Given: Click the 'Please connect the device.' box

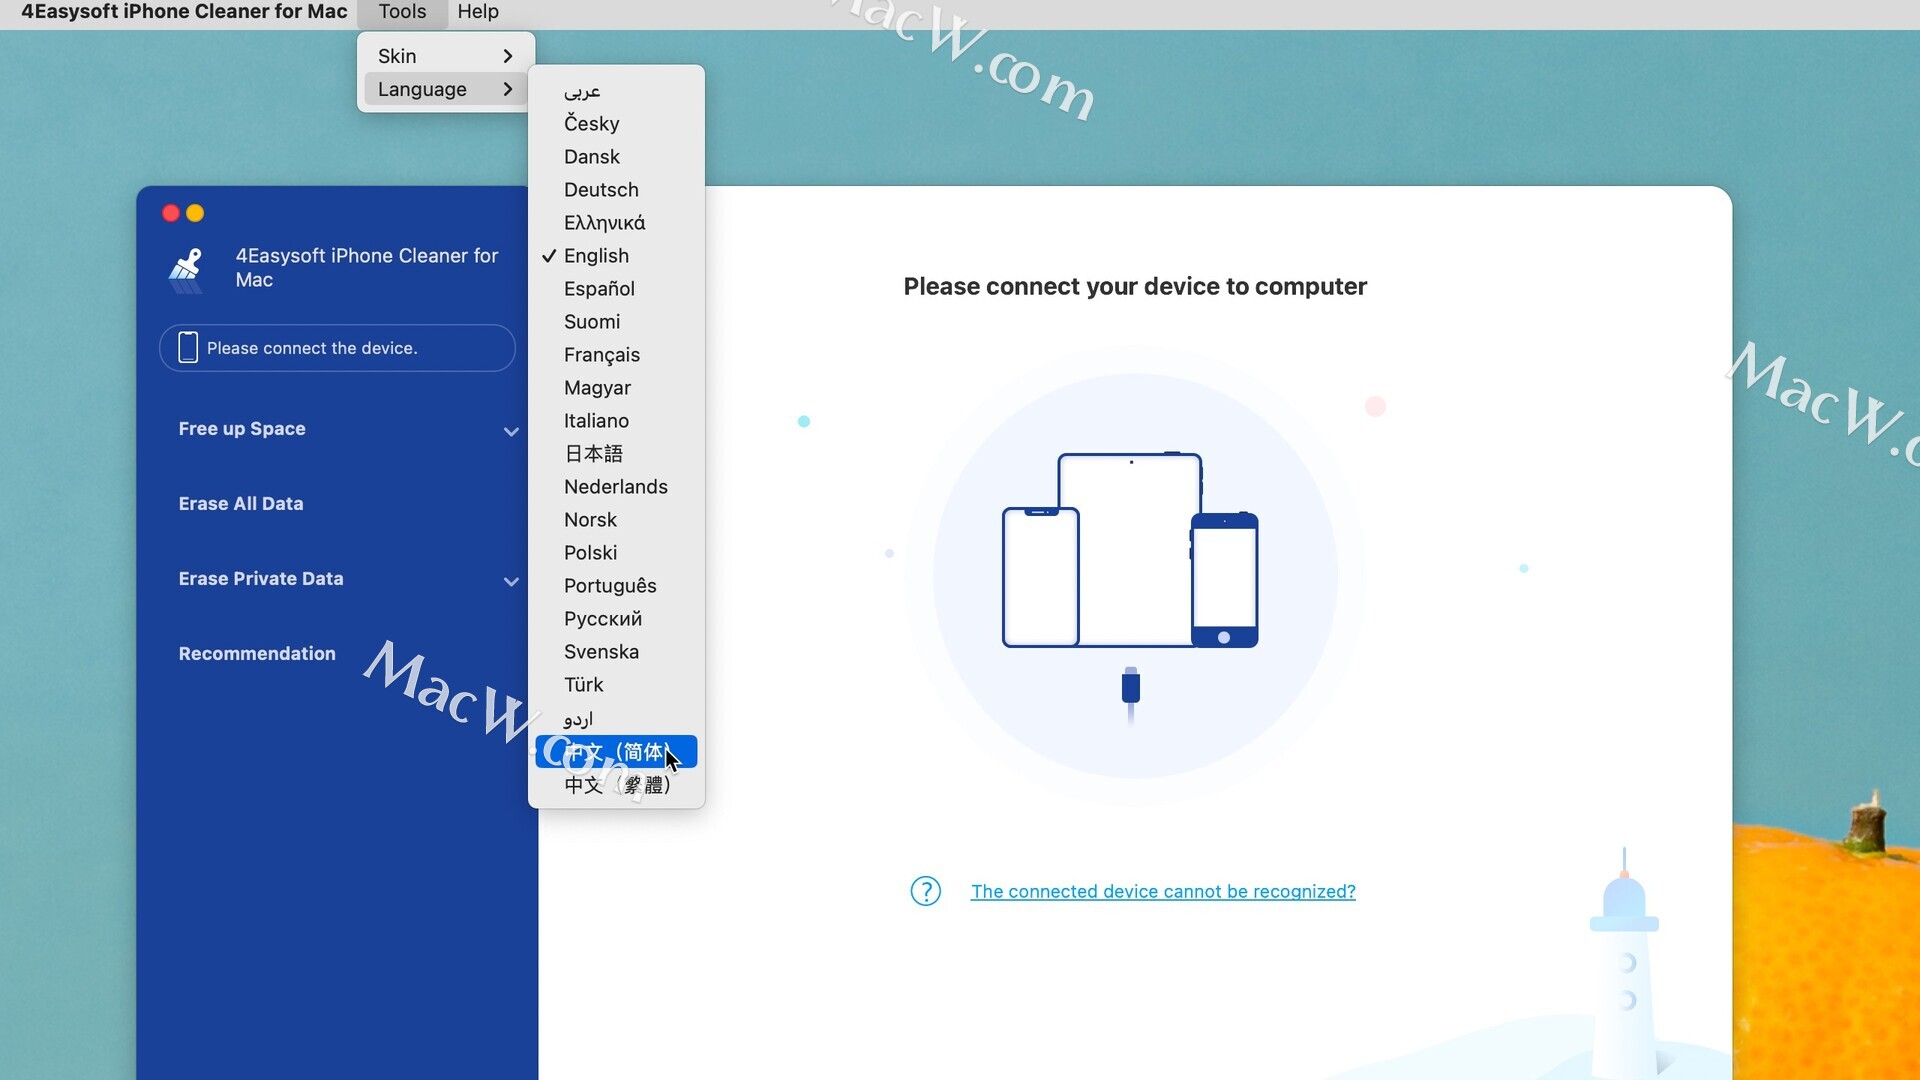Looking at the screenshot, I should pos(337,348).
